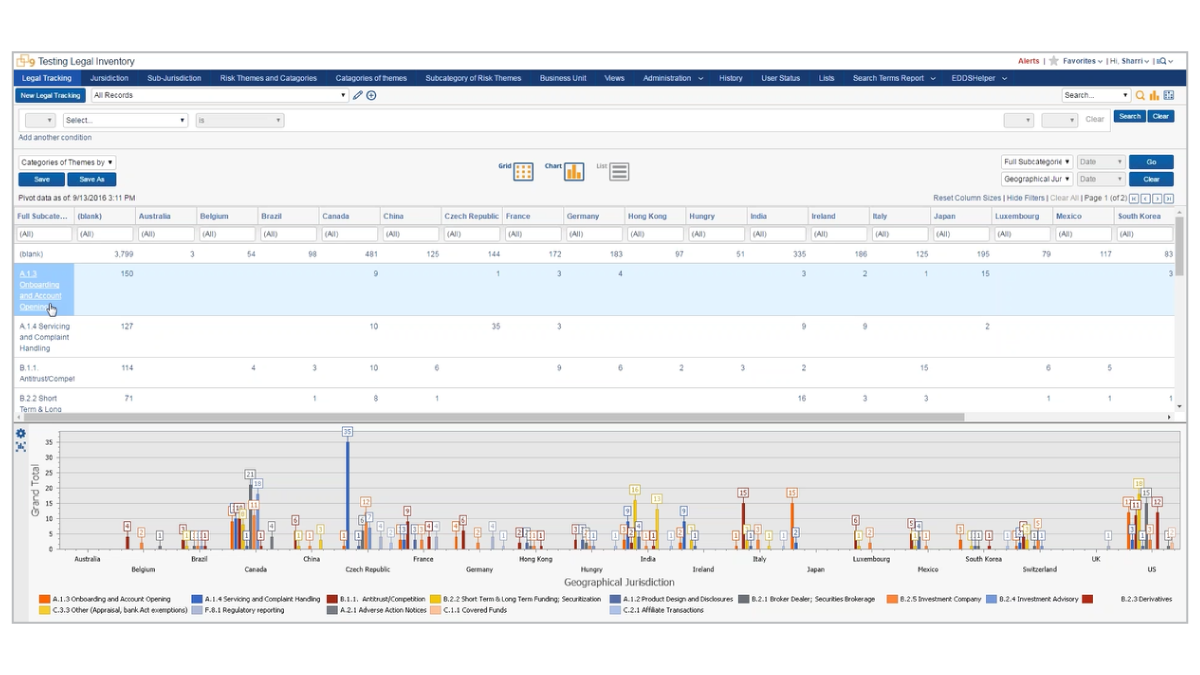1200x675 pixels.
Task: Toggle B.1.1 Antitrust/Competition legend series
Action: [332, 599]
